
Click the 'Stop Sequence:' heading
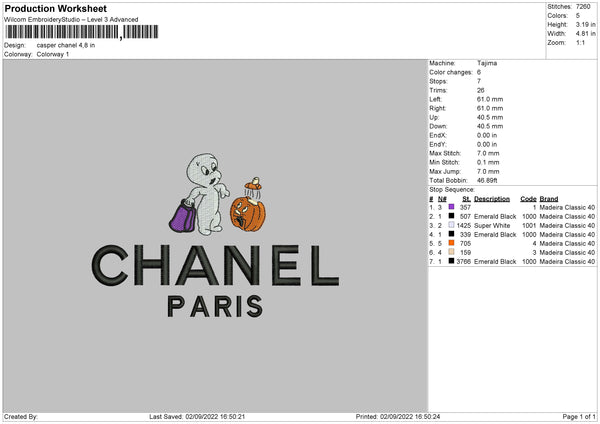pyautogui.click(x=452, y=190)
